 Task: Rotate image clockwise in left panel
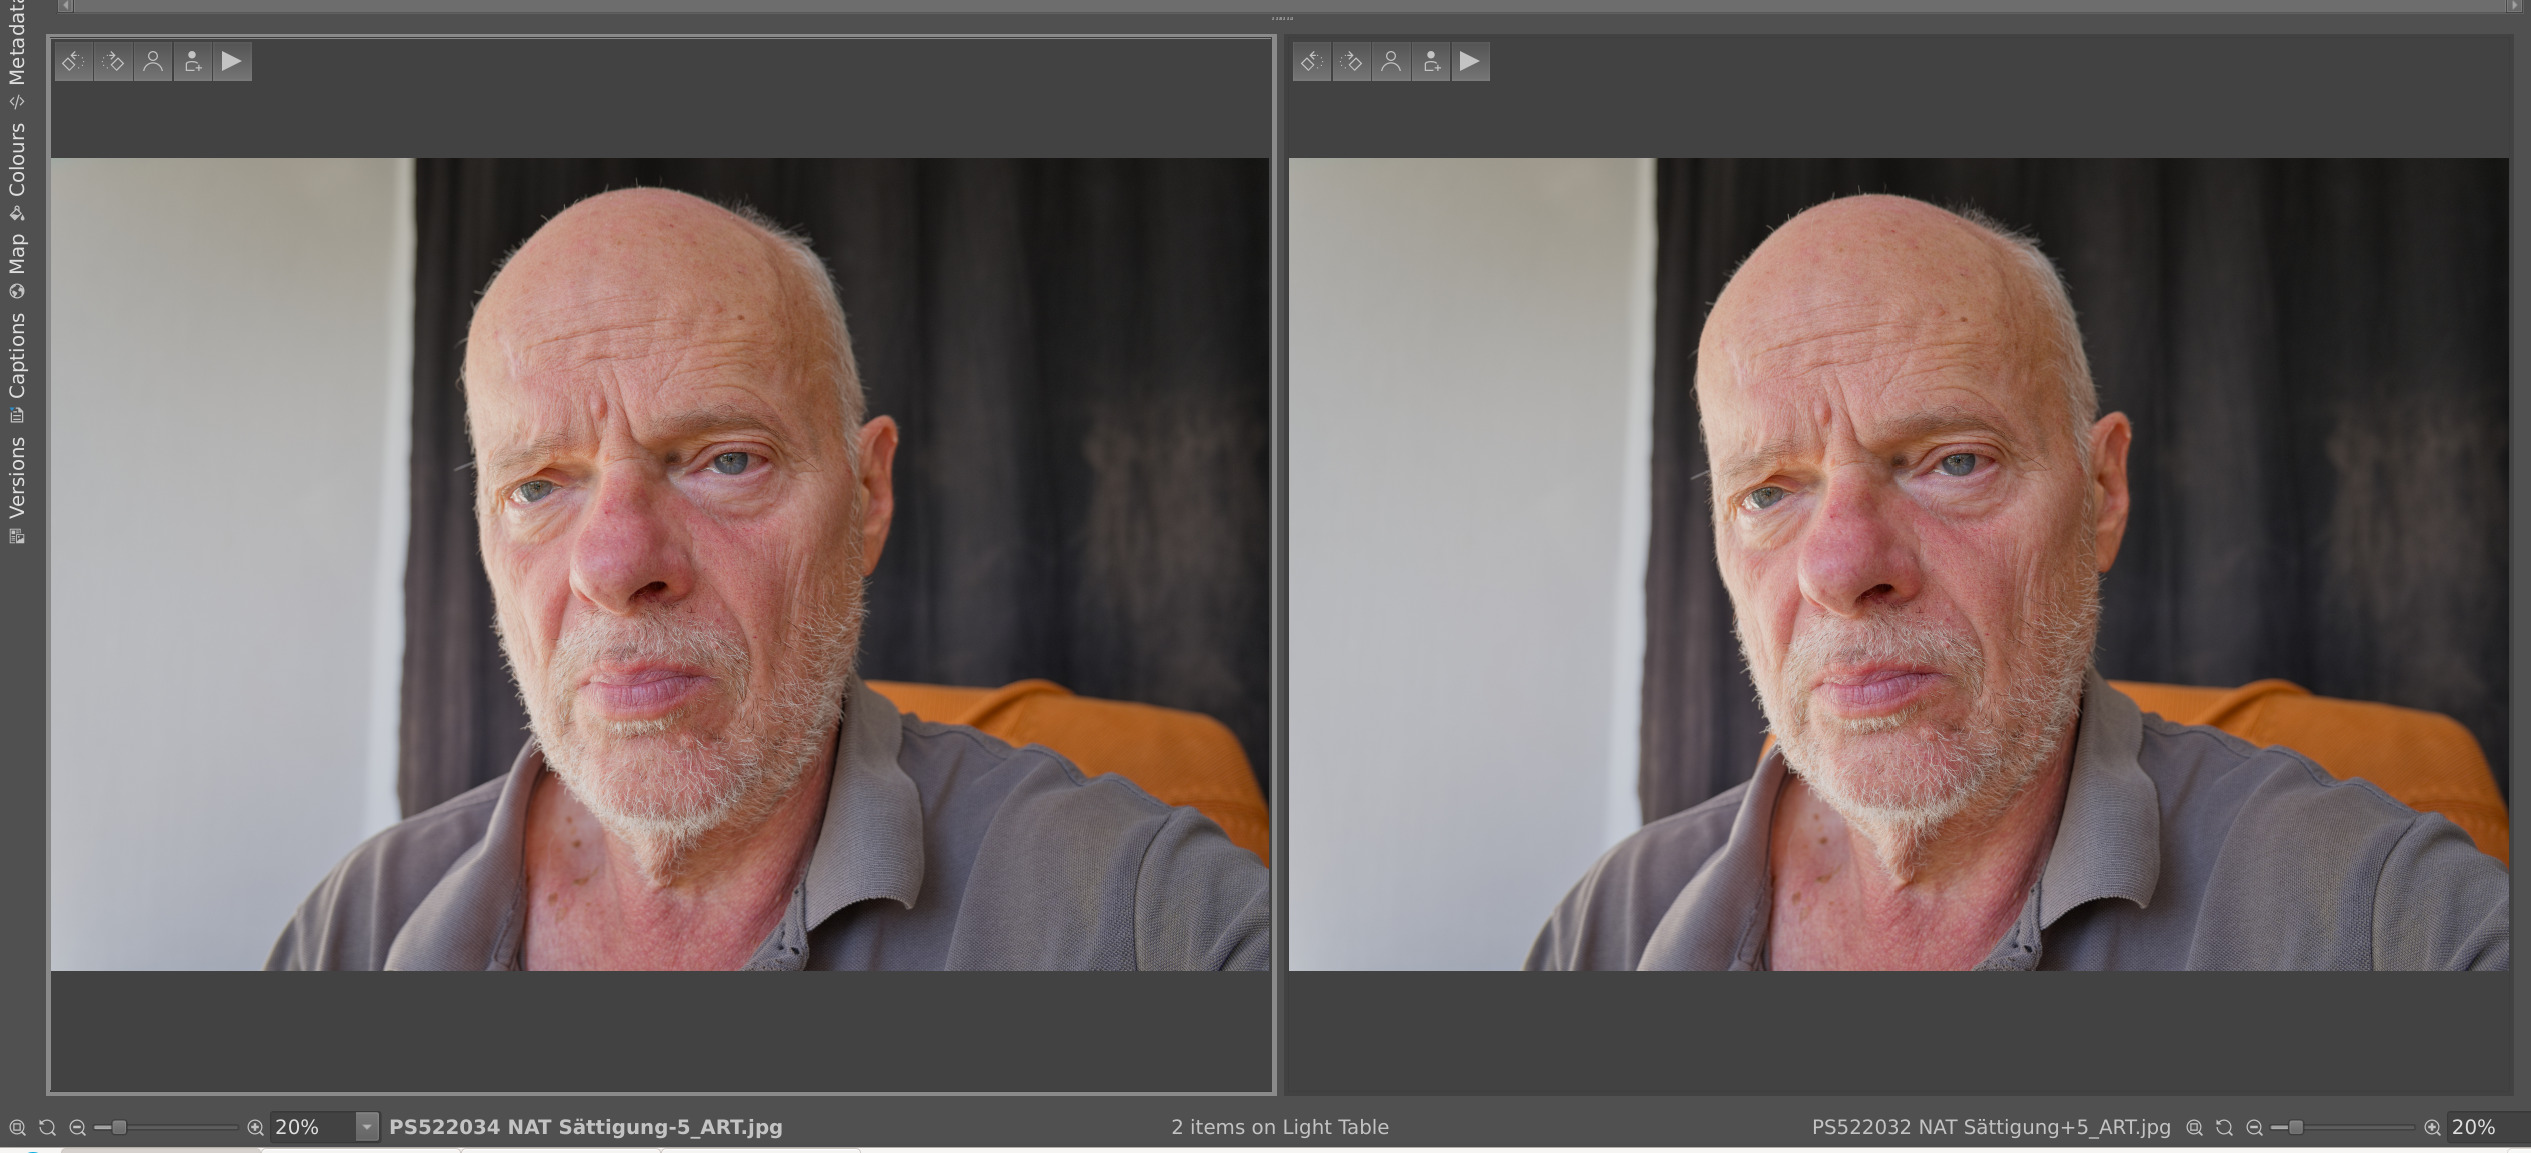tap(113, 62)
